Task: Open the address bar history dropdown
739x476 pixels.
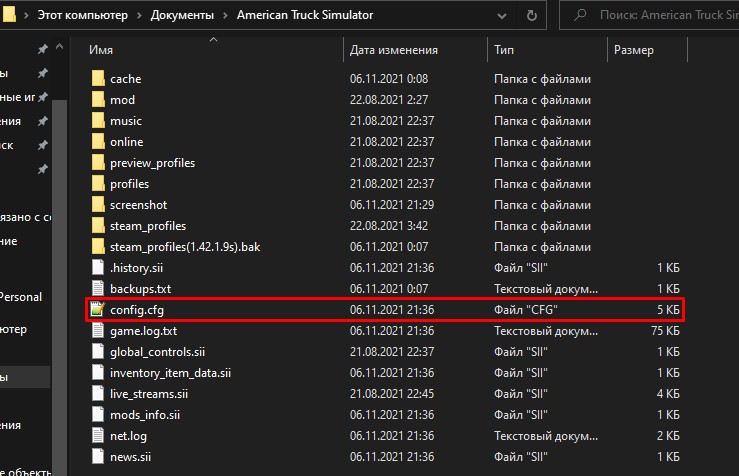Action: 506,16
